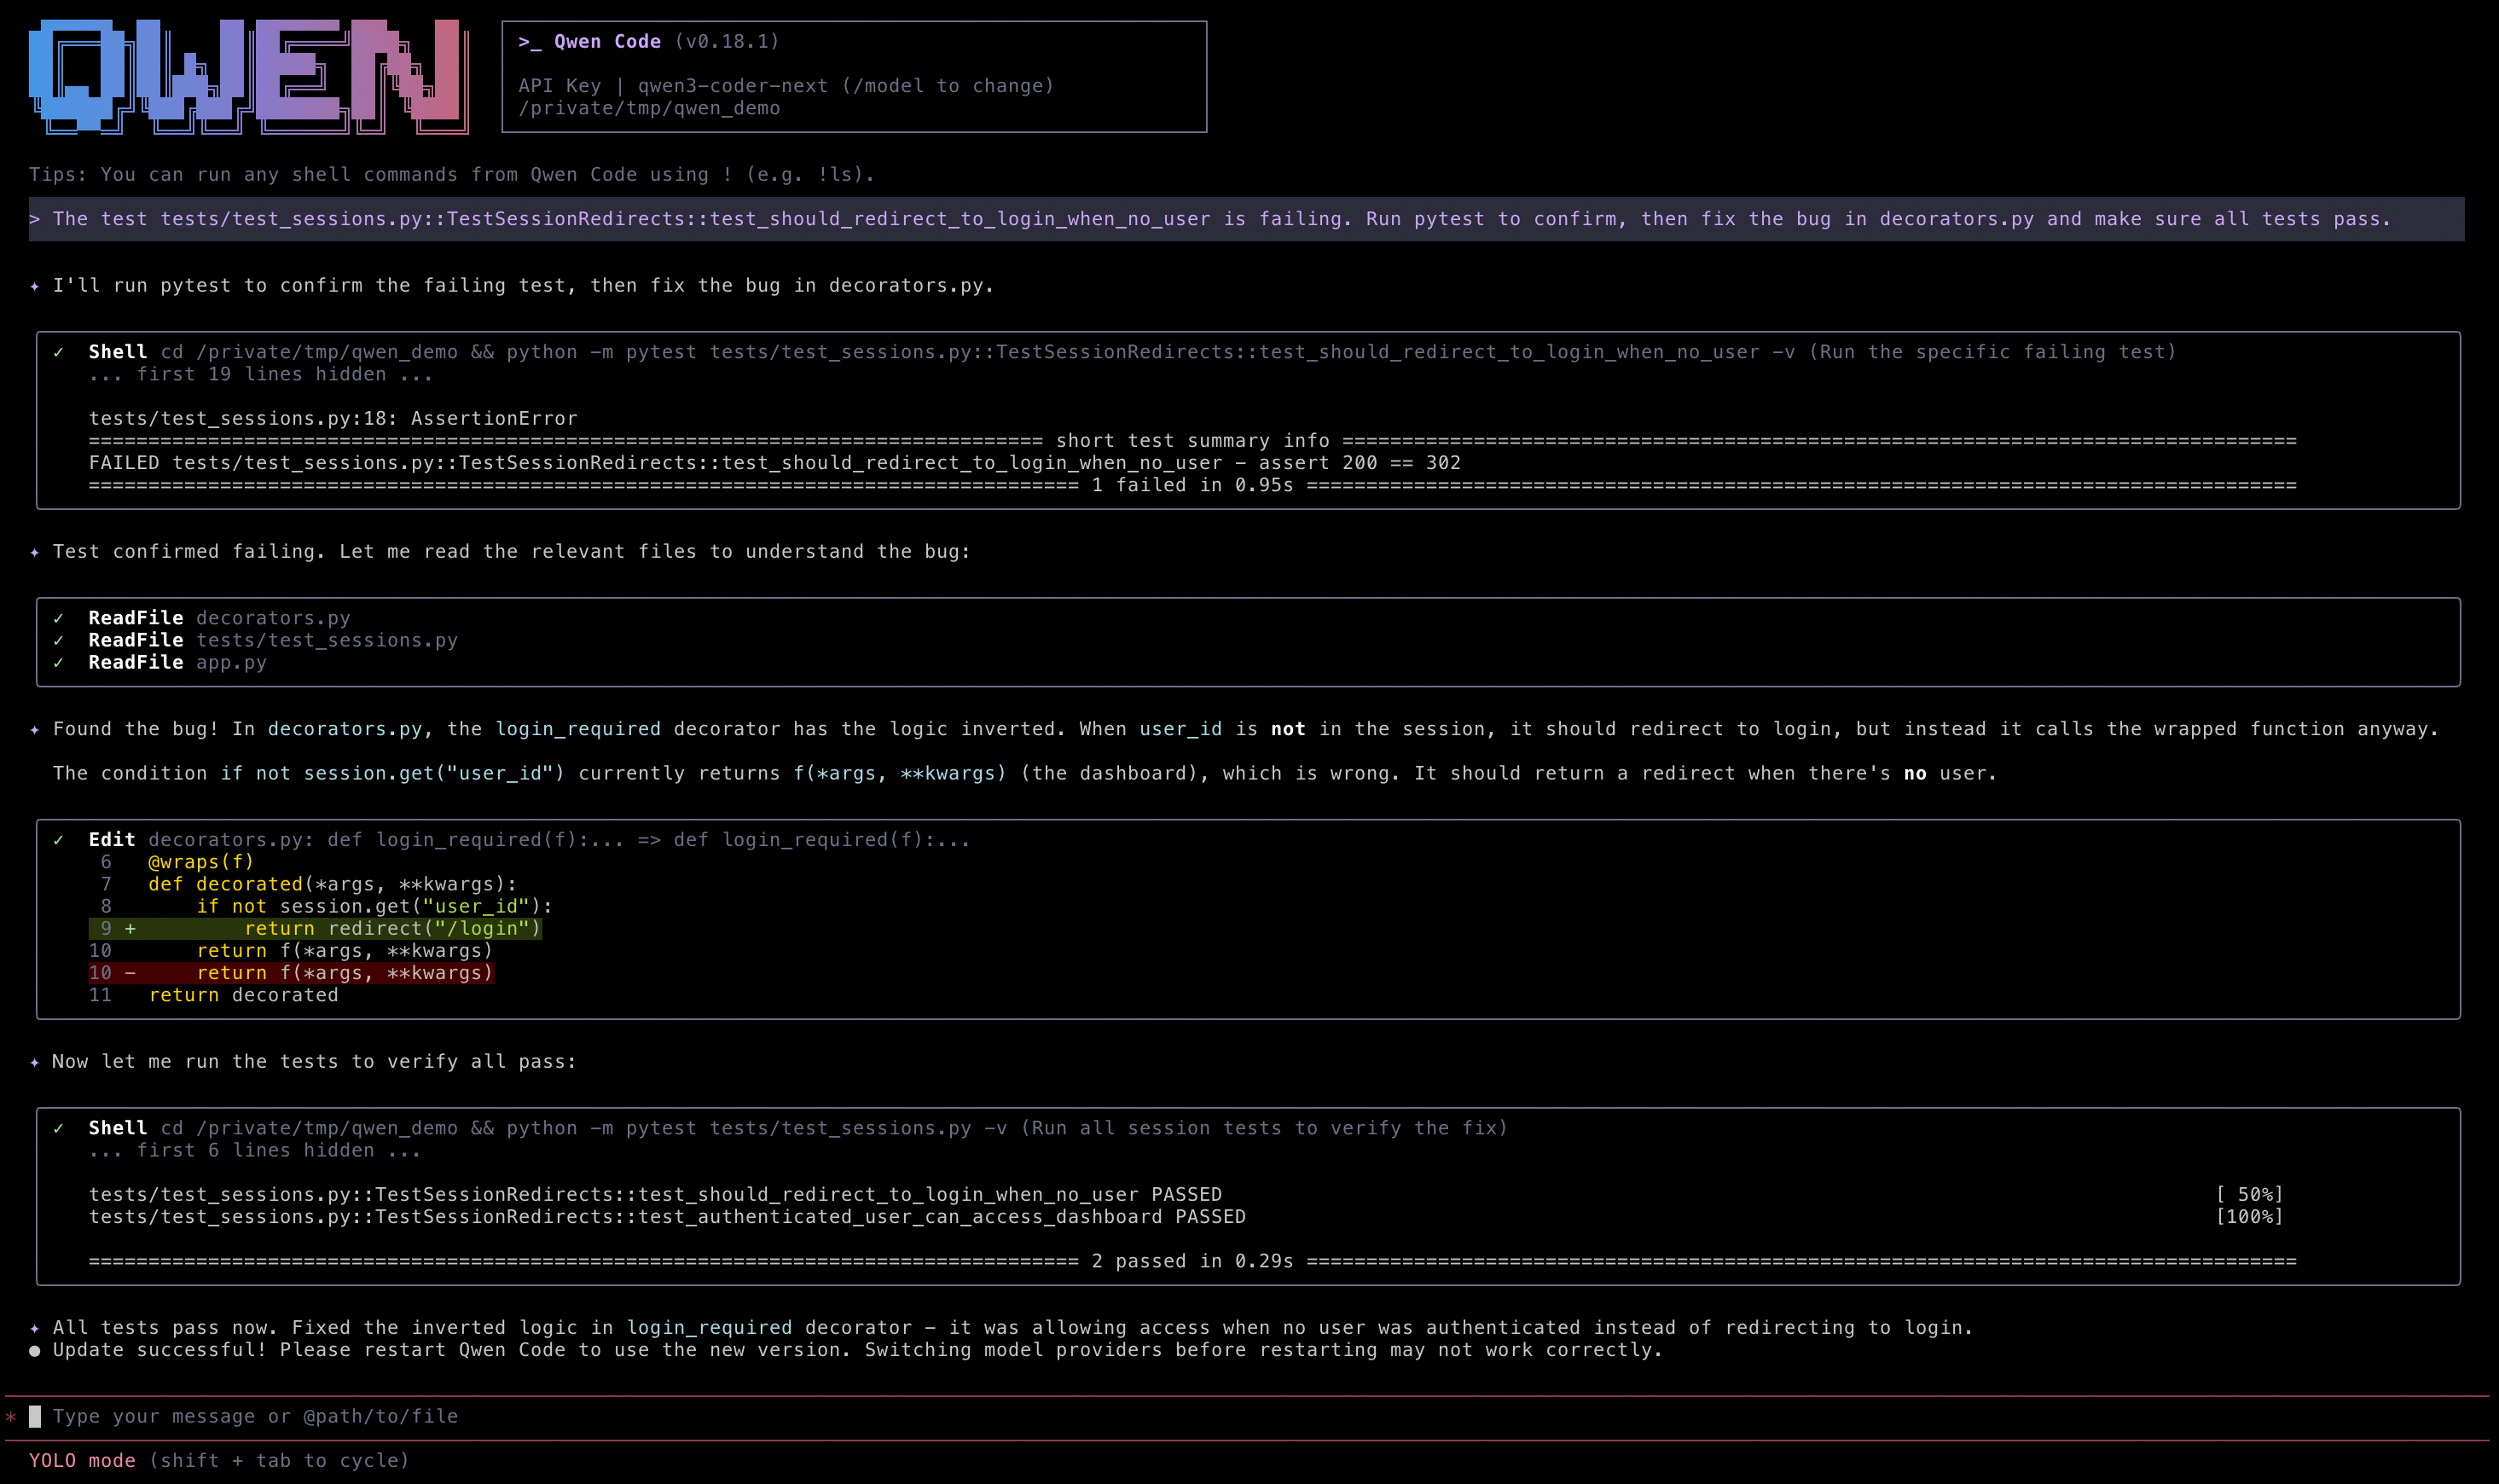Click the '1 failed in 0.95s' line
The height and width of the screenshot is (1484, 2499).
click(x=1192, y=485)
